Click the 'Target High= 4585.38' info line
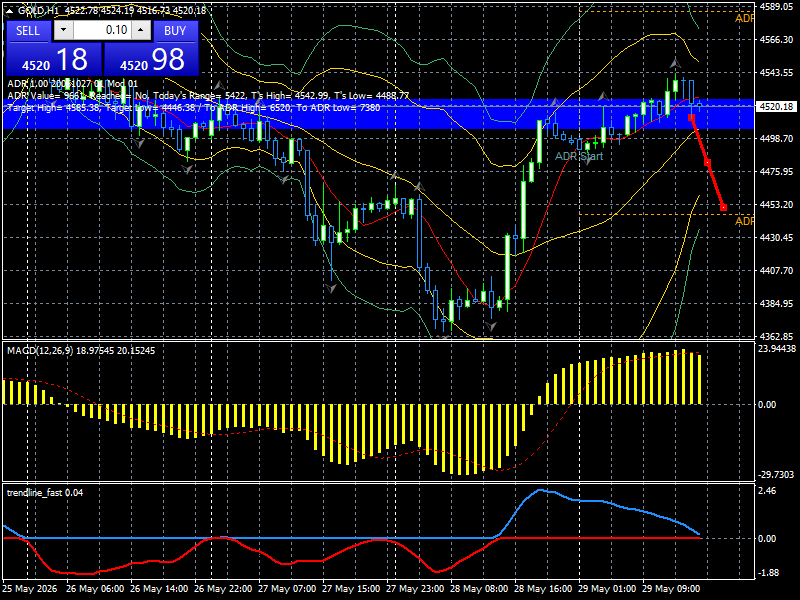This screenshot has height=600, width=800. 194,108
